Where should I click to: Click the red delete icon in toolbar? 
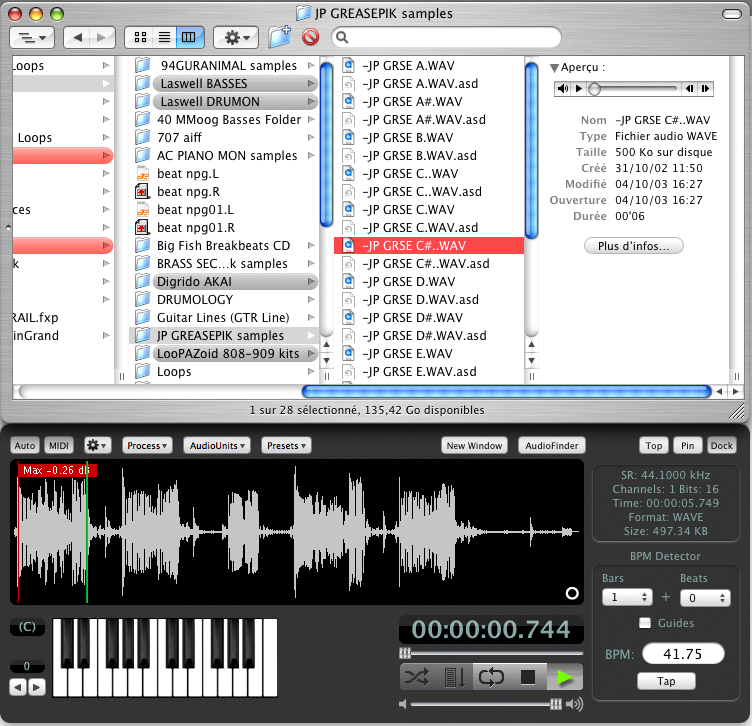pos(310,37)
